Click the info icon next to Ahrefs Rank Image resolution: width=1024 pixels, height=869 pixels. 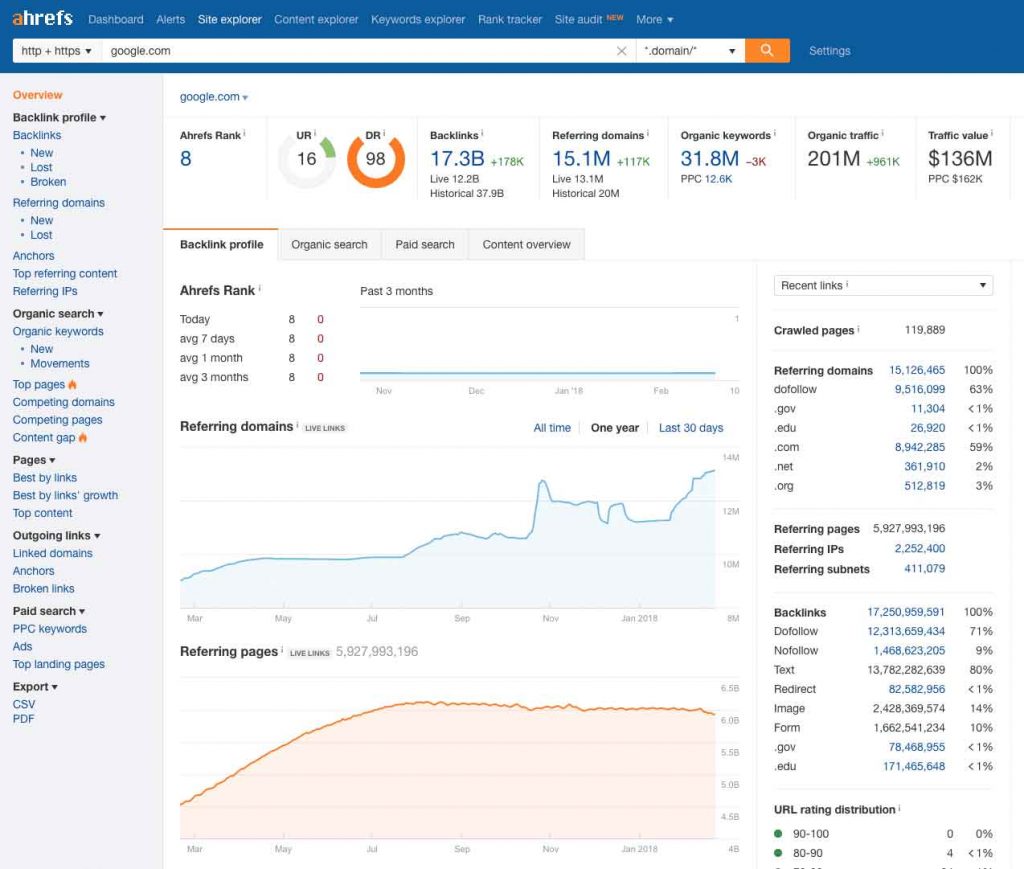[244, 134]
